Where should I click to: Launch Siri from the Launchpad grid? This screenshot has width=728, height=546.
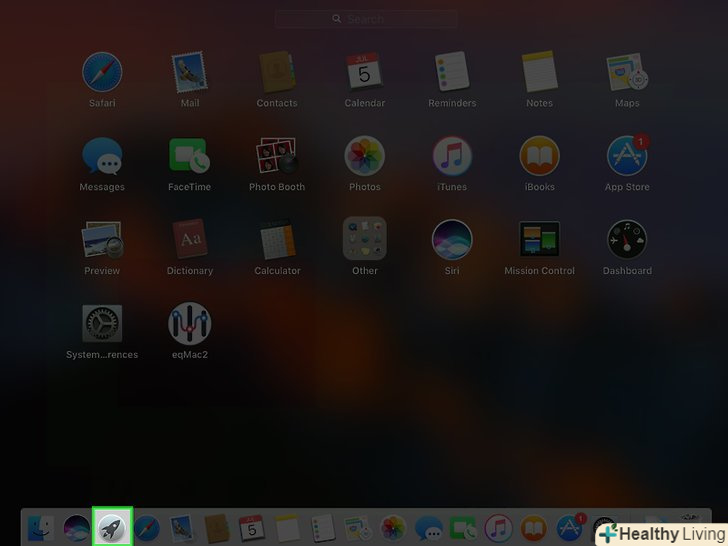(x=452, y=240)
